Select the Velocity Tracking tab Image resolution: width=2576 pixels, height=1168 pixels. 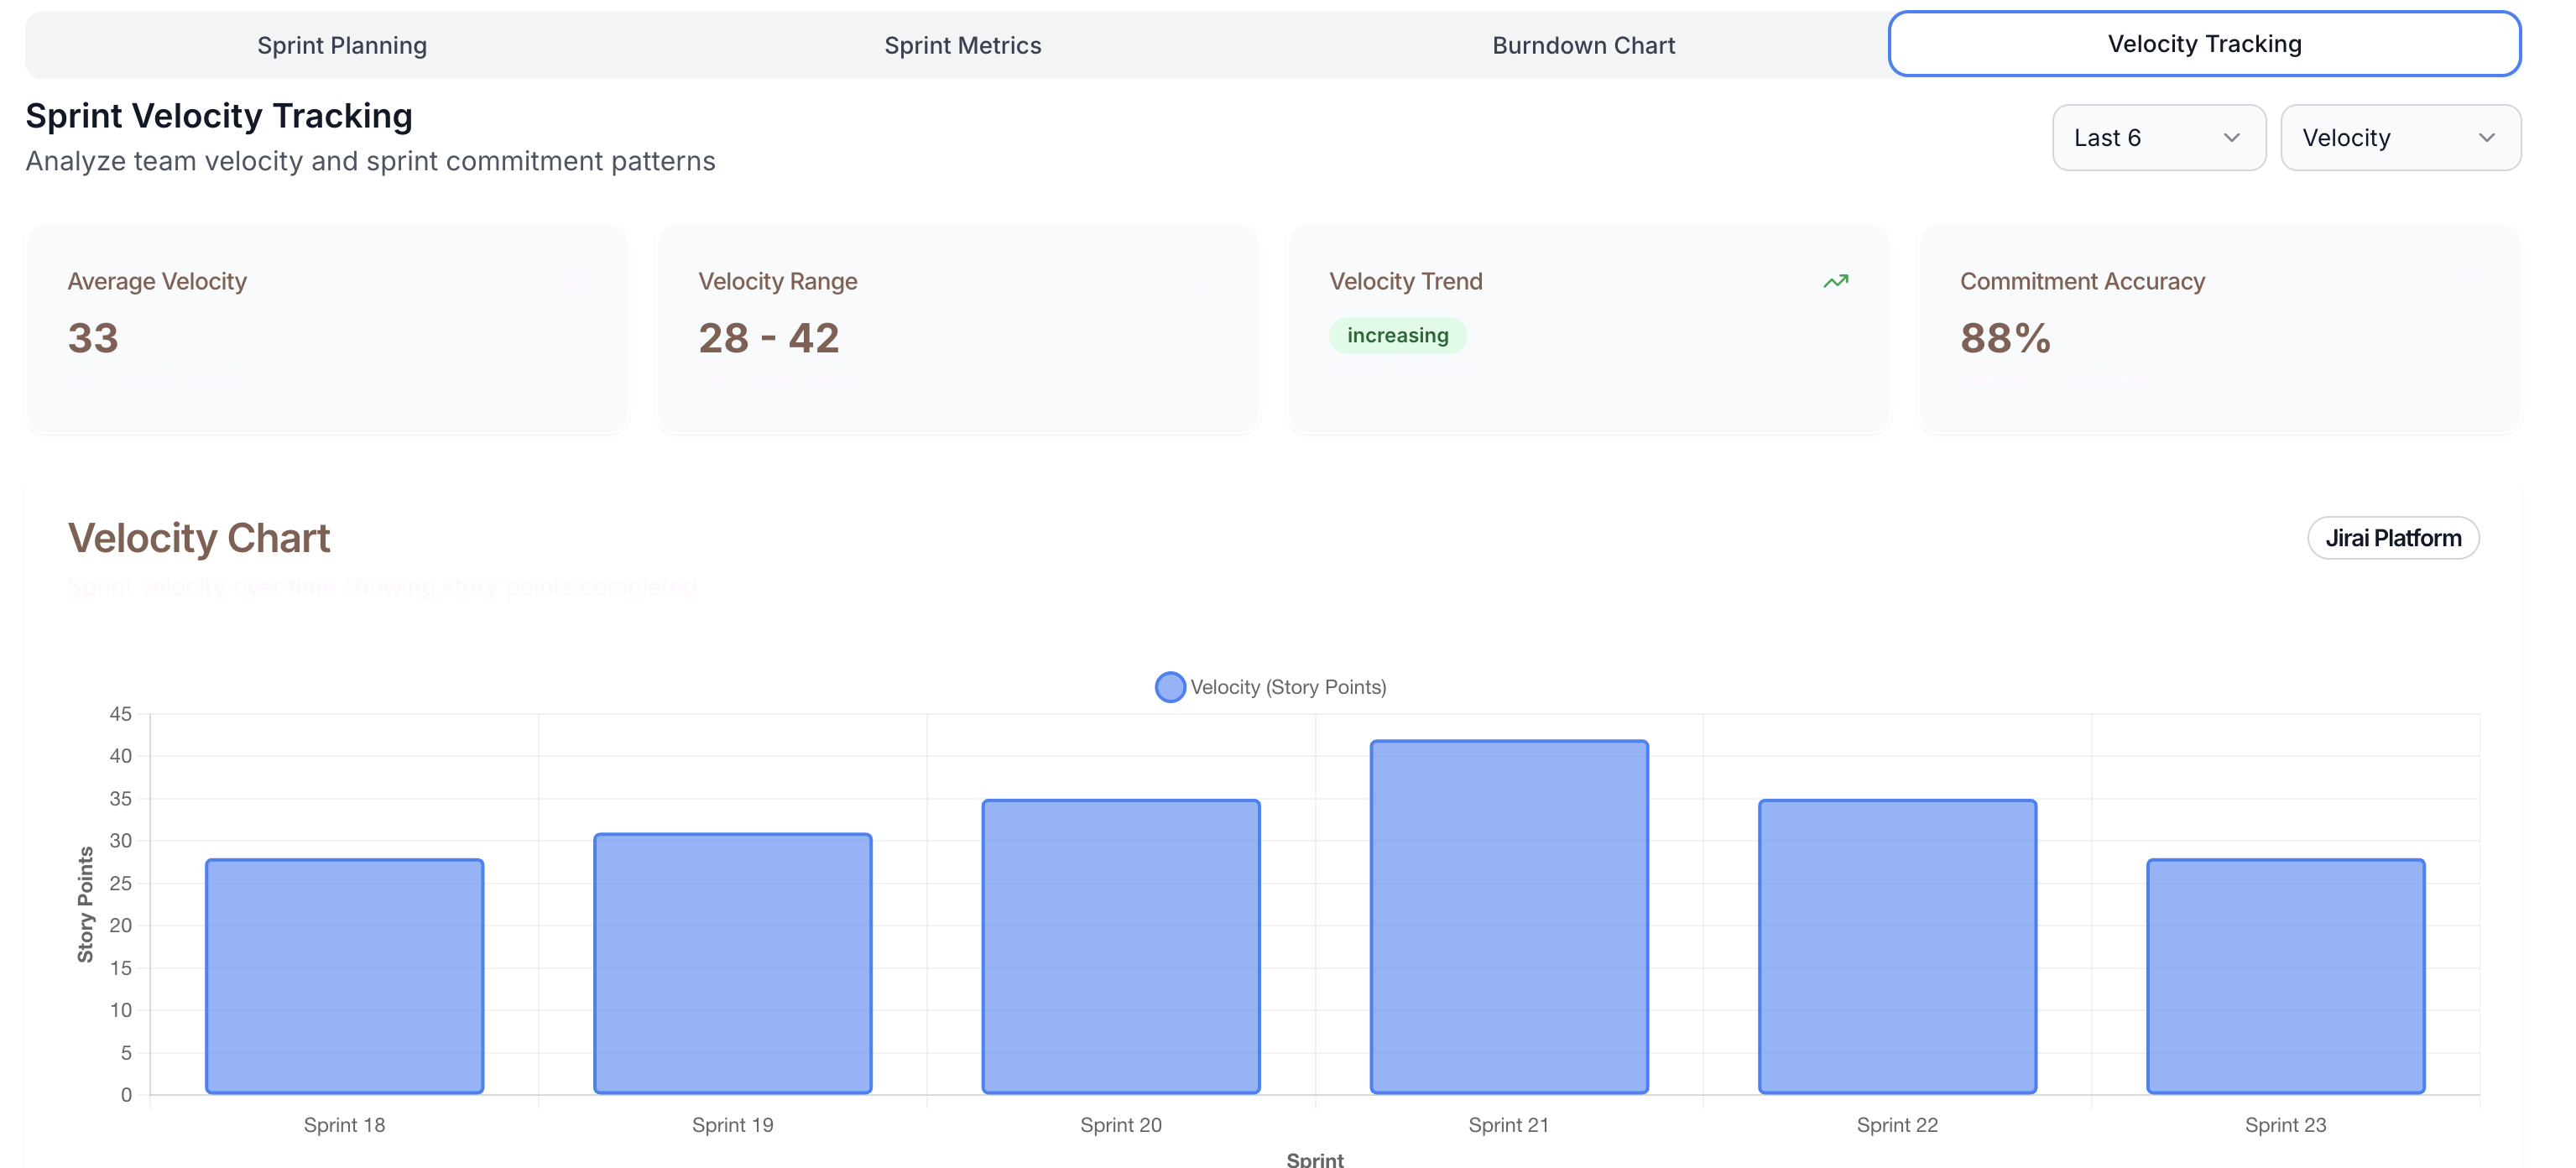tap(2204, 44)
